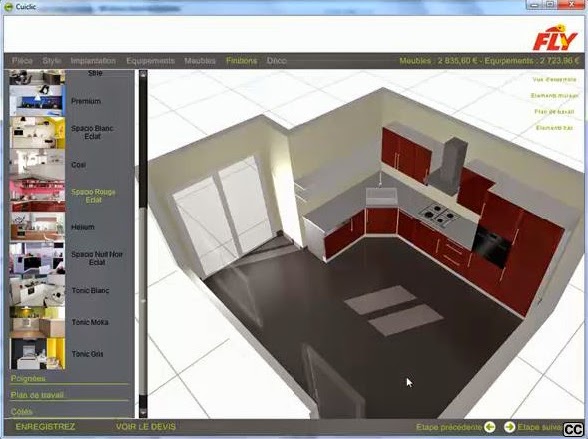This screenshot has height=439, width=588.
Task: Click the FLY logo
Action: point(555,38)
